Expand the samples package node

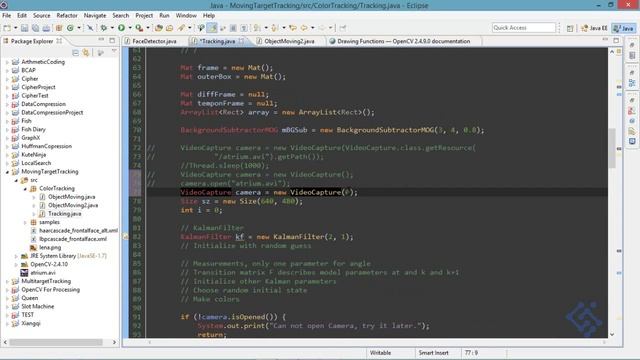pos(25,222)
